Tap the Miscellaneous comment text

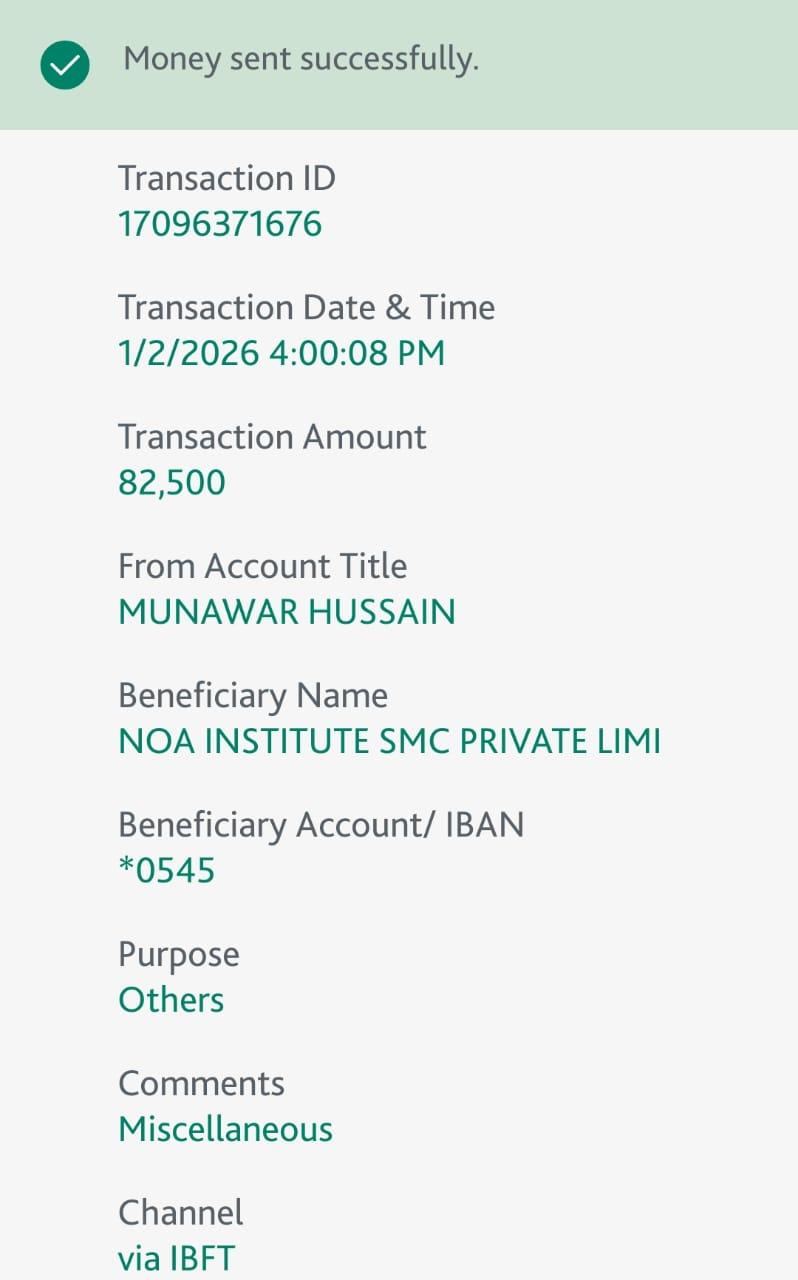tap(225, 1130)
